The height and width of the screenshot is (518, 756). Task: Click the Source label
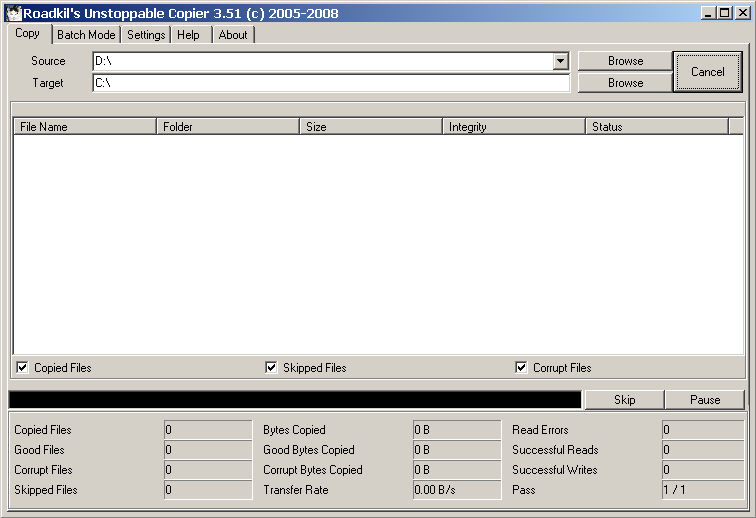pos(48,61)
